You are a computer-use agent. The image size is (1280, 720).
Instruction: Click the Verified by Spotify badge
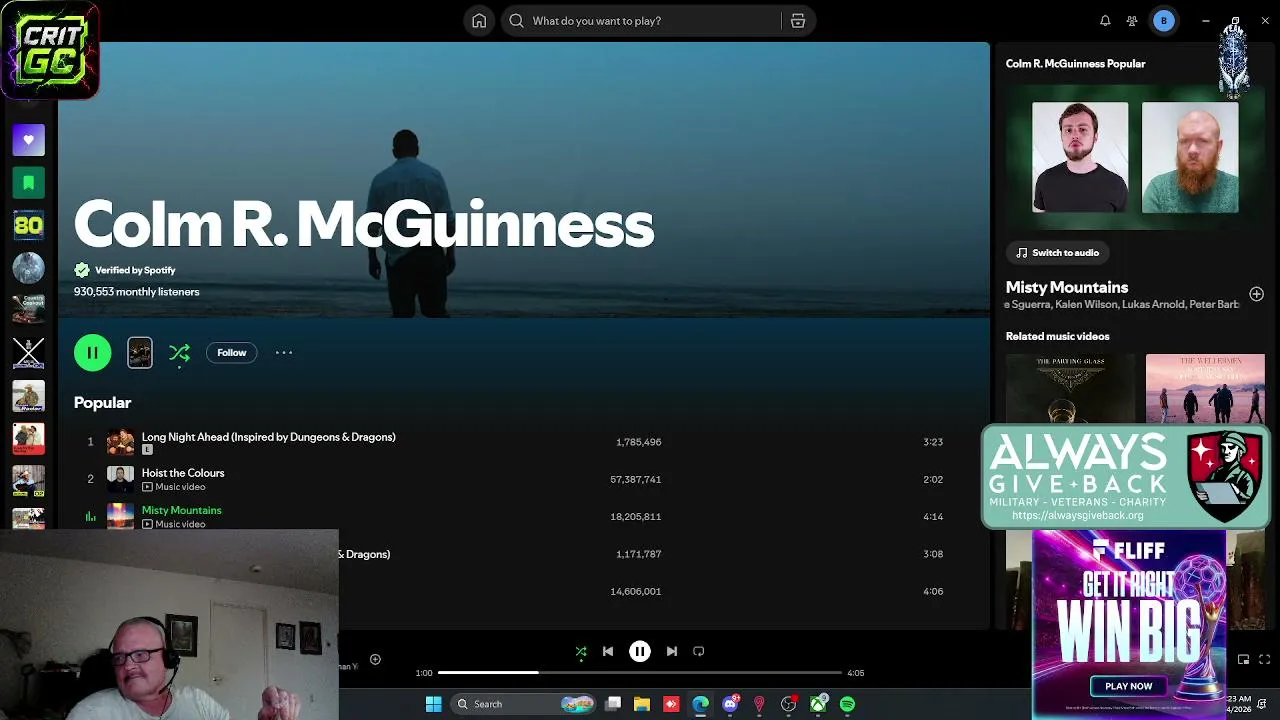click(x=125, y=270)
